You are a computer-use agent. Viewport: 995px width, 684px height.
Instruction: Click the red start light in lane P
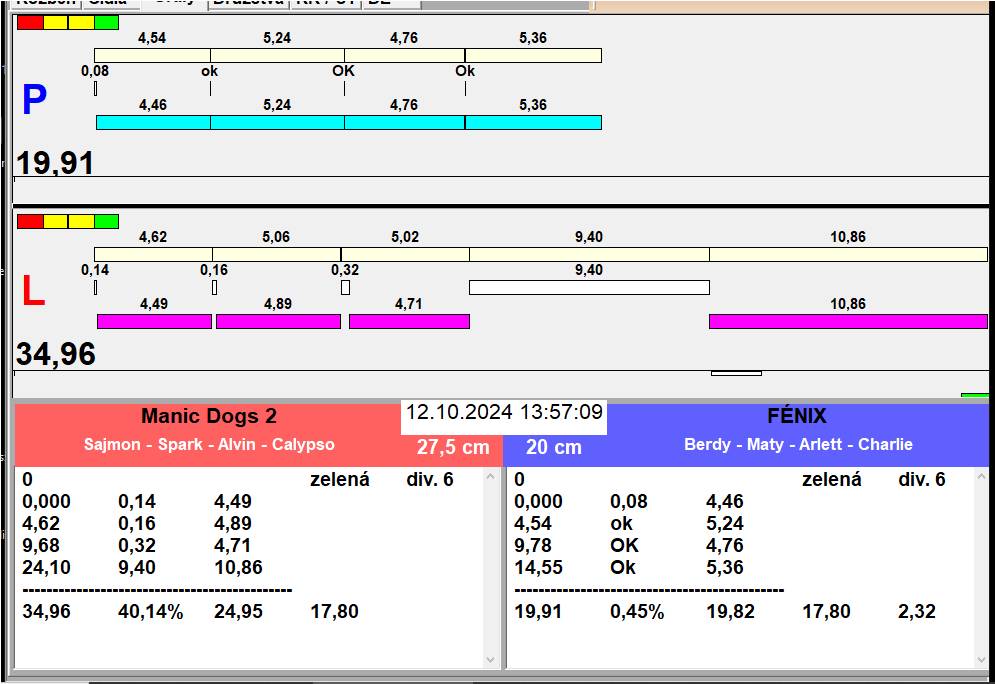click(x=30, y=23)
